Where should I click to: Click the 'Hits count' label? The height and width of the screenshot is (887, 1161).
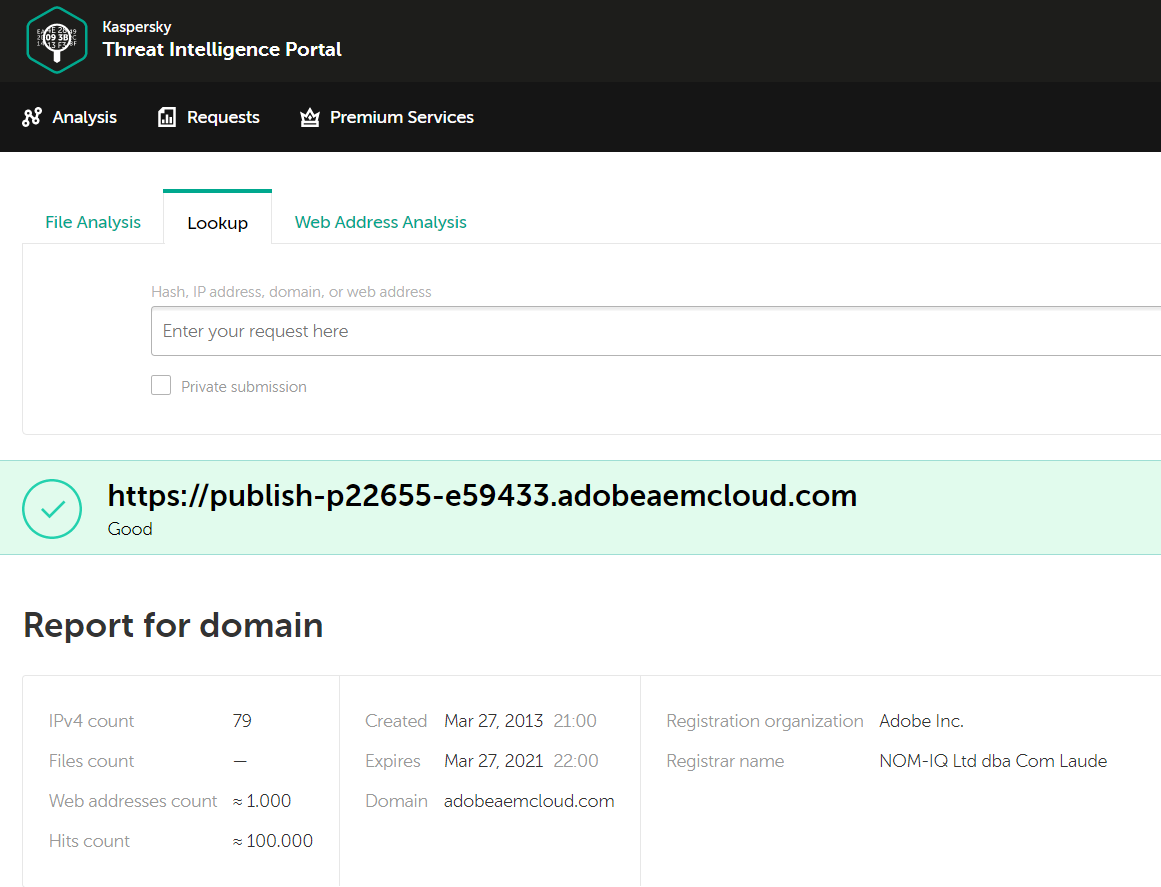coord(90,841)
